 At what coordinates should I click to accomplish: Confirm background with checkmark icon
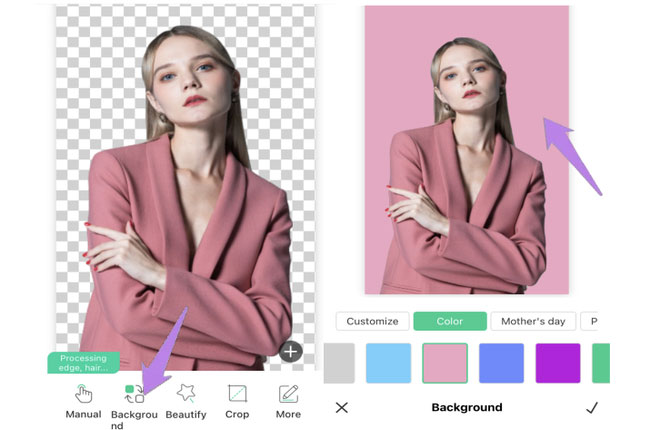[x=592, y=408]
